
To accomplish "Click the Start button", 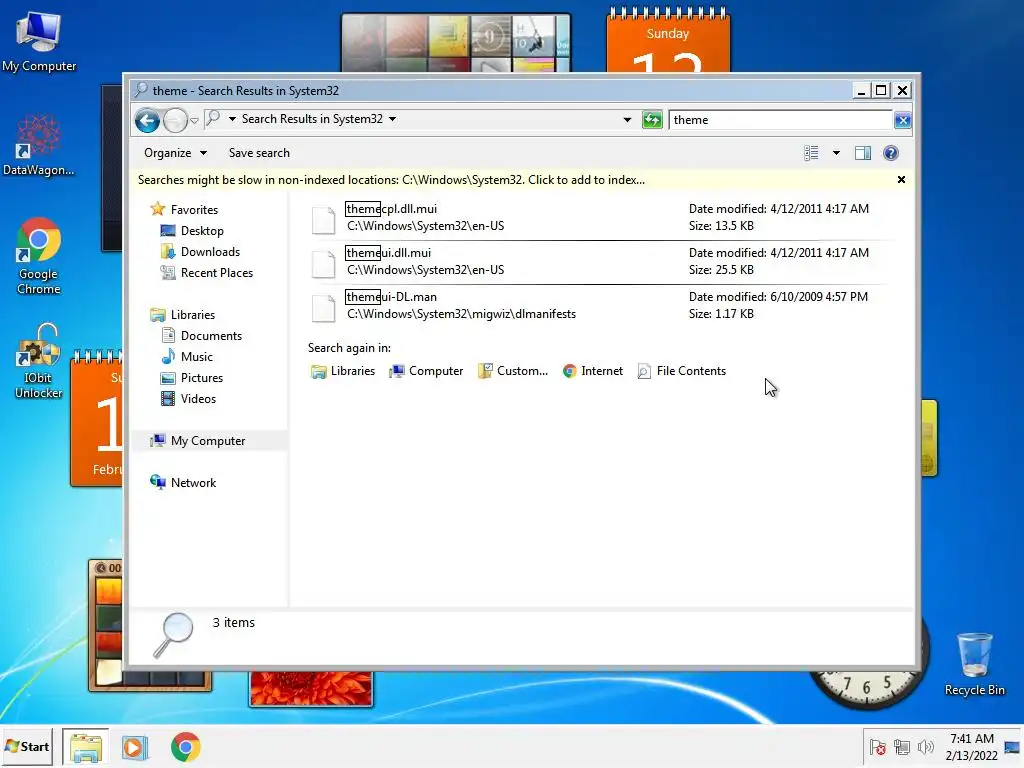I will coord(27,746).
